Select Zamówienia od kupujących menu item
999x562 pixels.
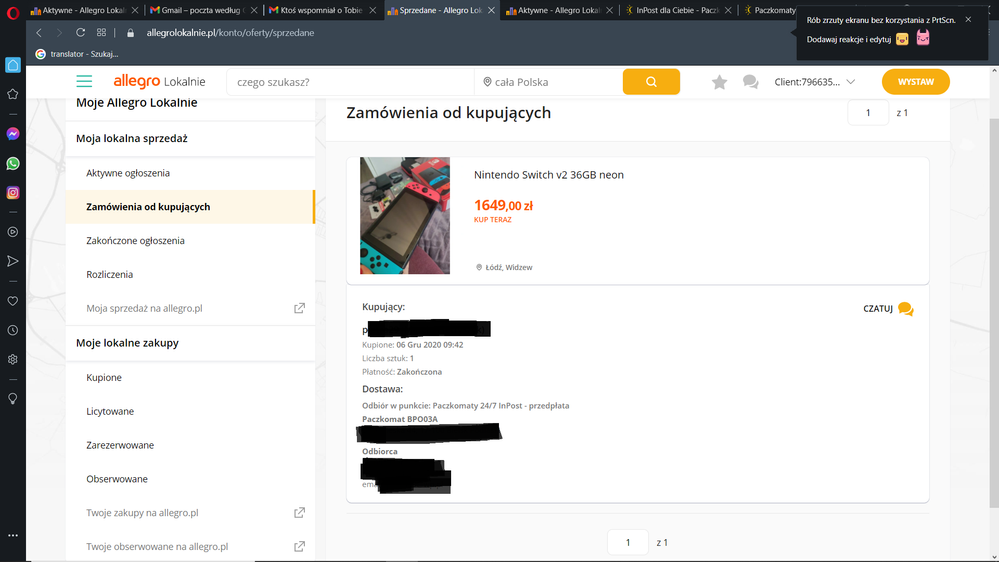point(190,207)
